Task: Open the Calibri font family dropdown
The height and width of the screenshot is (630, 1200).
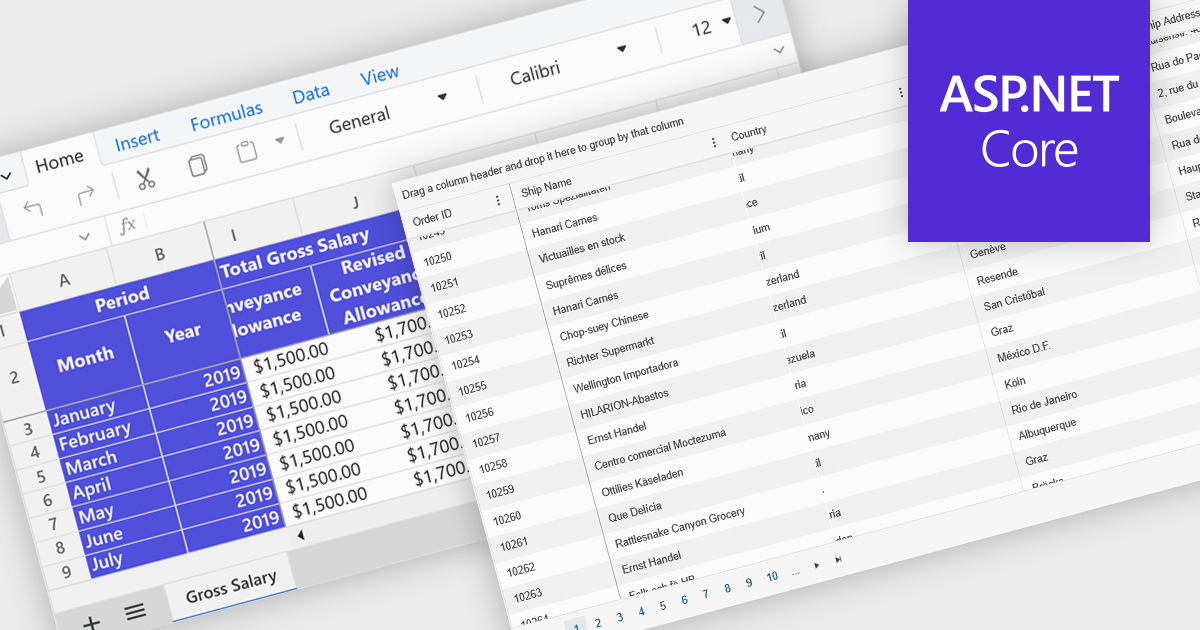Action: [x=620, y=48]
